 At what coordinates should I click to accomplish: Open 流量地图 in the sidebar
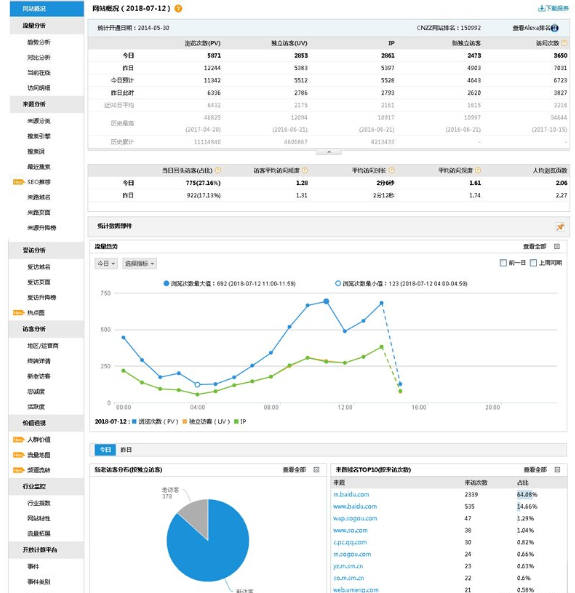point(39,455)
